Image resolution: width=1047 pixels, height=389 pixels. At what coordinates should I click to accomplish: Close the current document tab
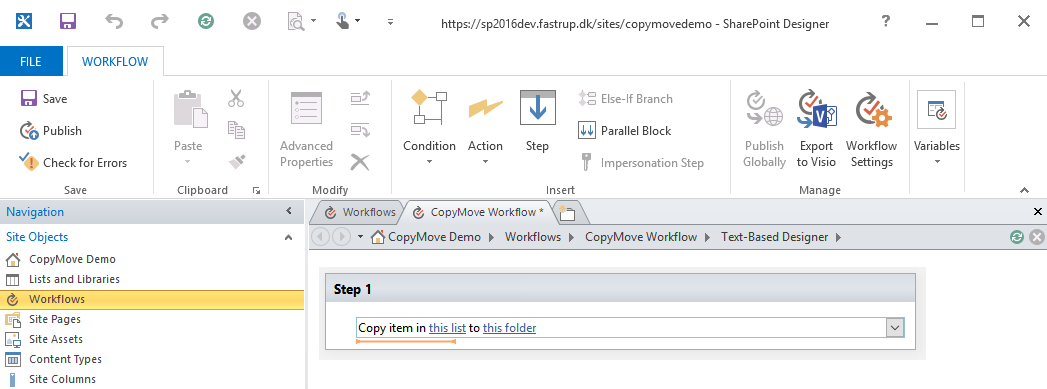(1038, 212)
